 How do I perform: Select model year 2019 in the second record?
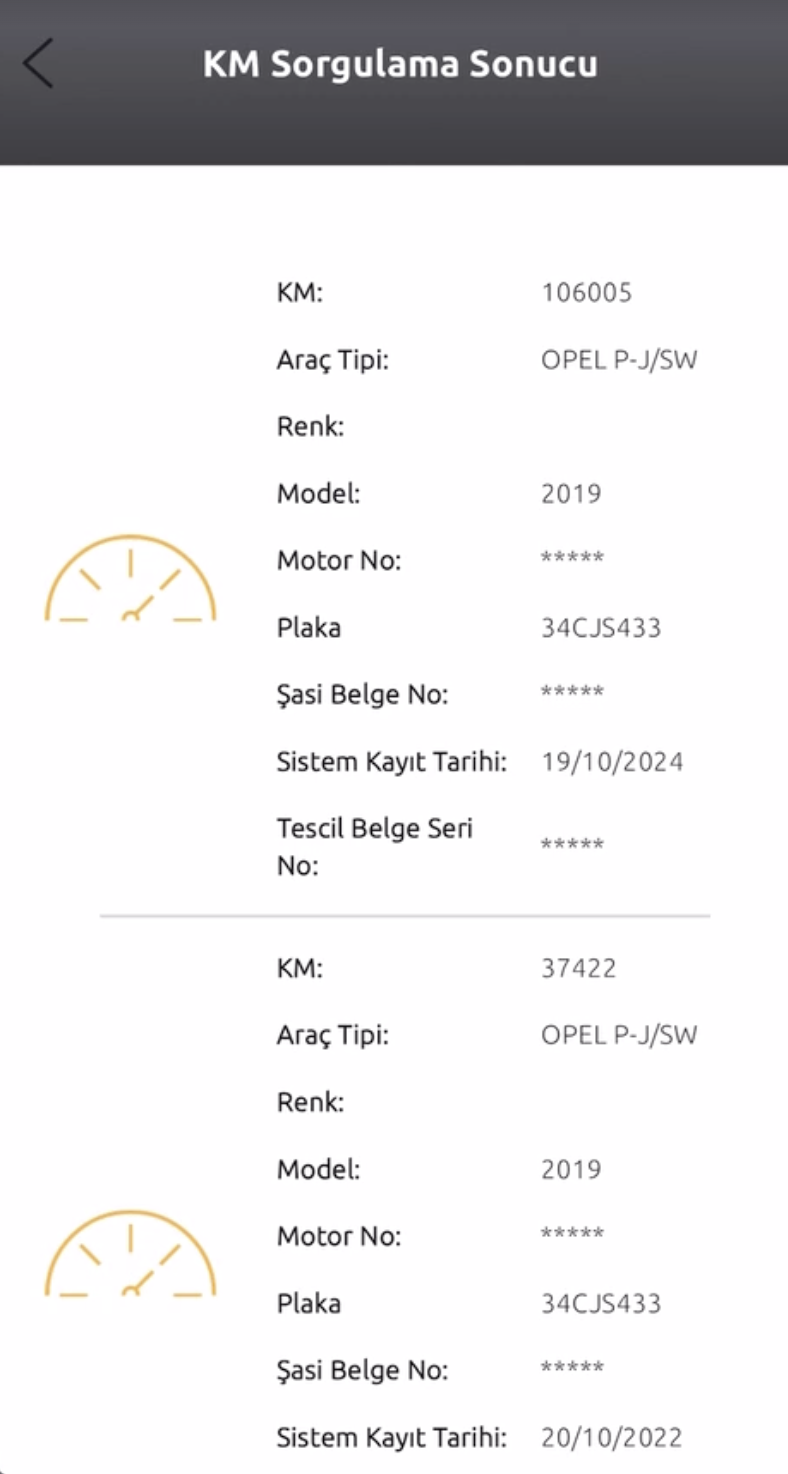pos(571,1169)
